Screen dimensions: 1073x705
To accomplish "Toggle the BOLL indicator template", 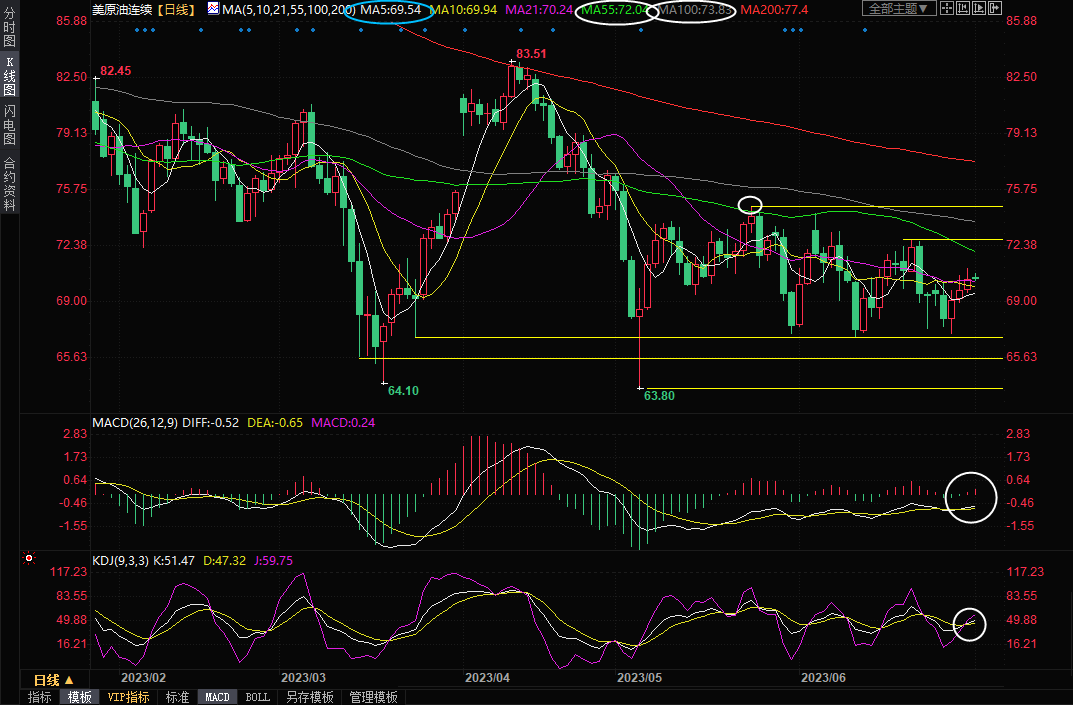I will pos(257,697).
